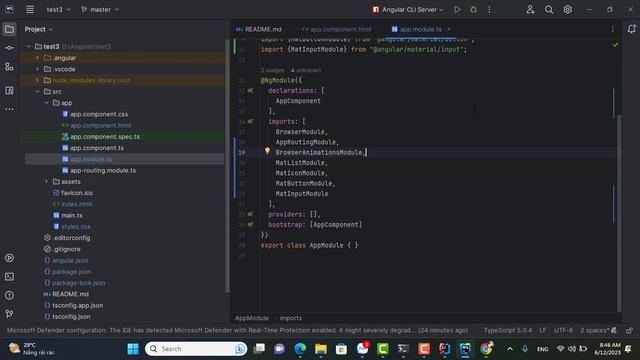
Task: Open the Terminal tool window
Action: coord(9,277)
